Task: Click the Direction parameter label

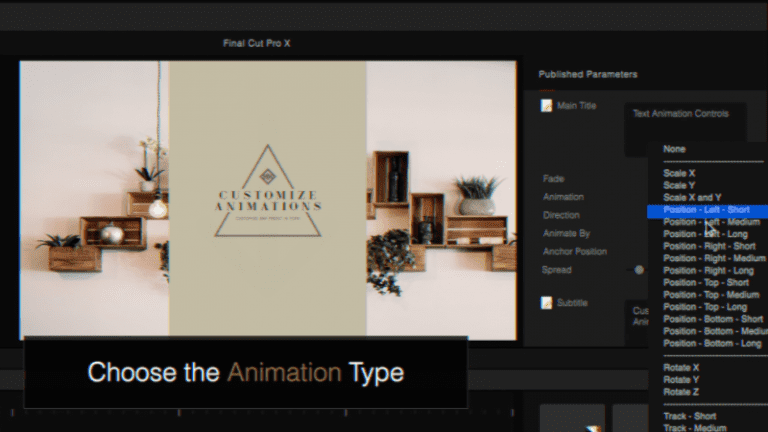Action: [561, 215]
